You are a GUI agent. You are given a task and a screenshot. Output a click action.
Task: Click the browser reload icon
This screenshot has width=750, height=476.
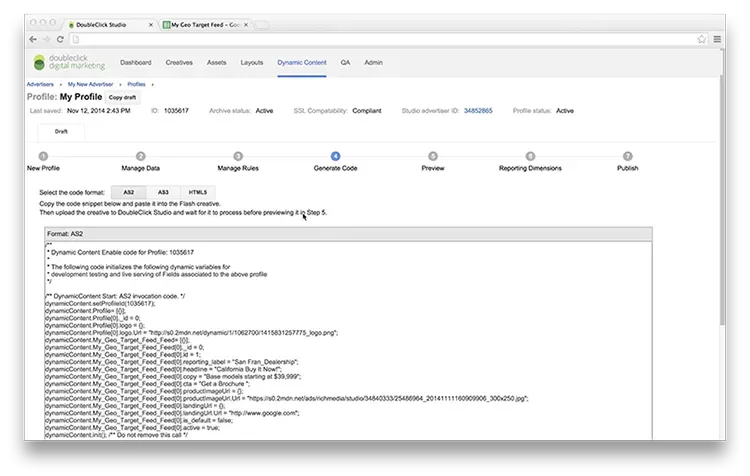click(x=62, y=39)
